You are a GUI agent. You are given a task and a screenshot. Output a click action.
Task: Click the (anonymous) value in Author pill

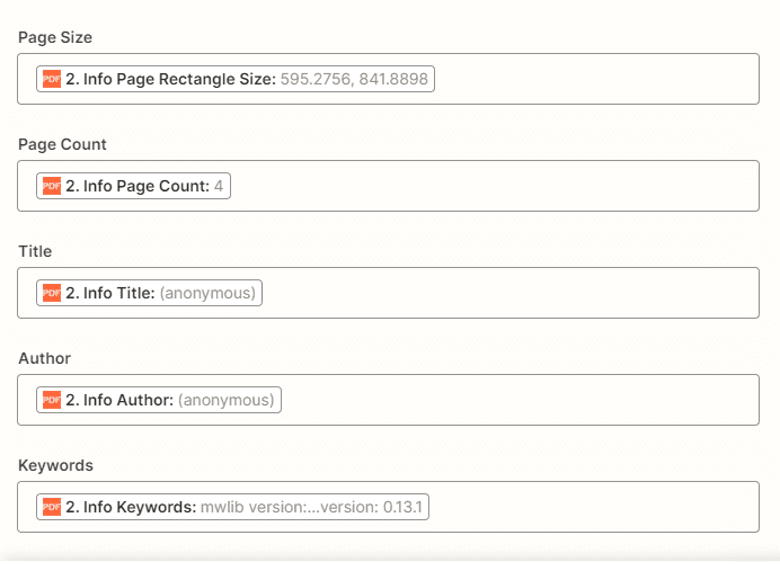coord(226,400)
